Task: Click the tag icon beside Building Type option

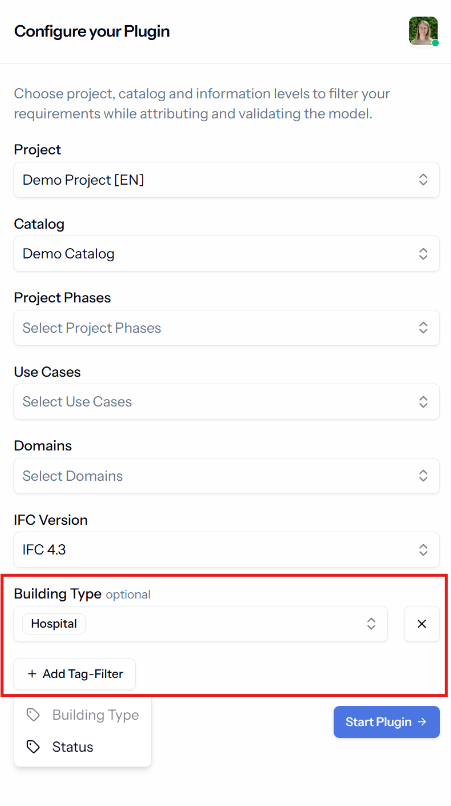Action: pyautogui.click(x=33, y=715)
